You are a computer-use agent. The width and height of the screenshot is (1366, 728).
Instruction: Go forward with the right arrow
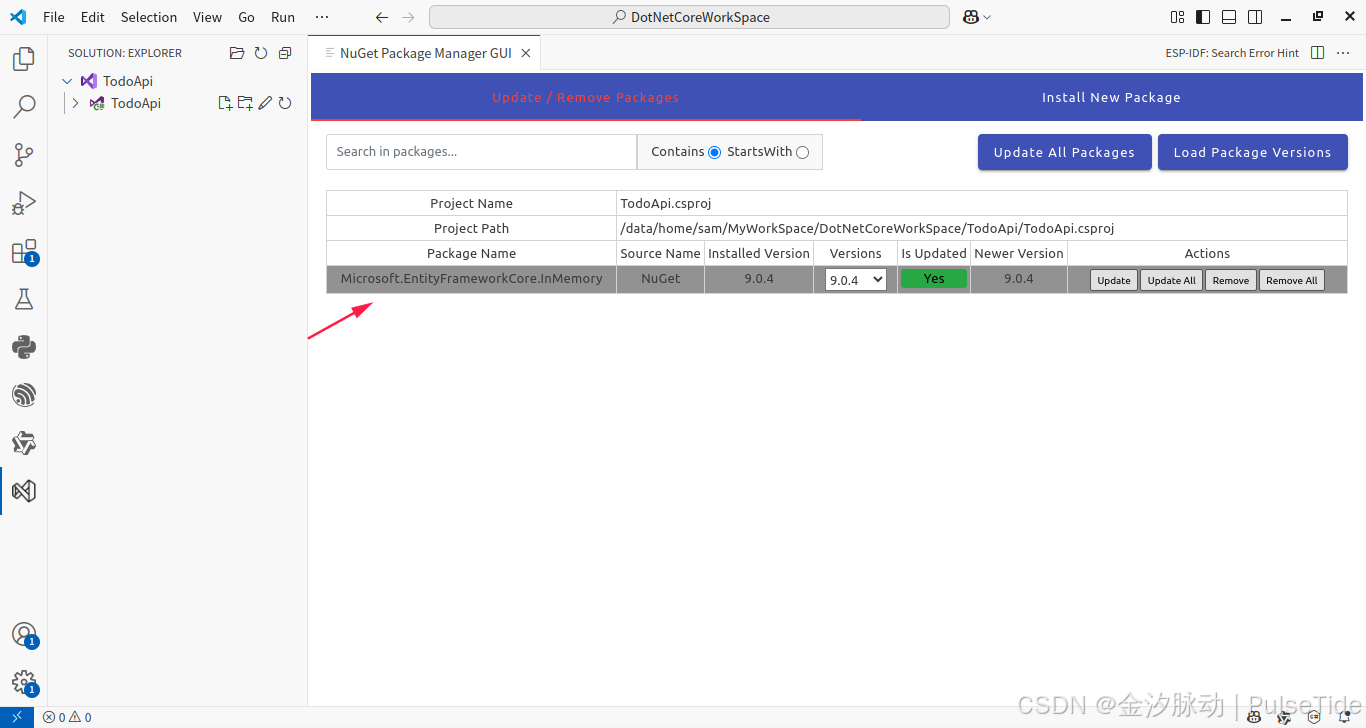click(x=408, y=17)
